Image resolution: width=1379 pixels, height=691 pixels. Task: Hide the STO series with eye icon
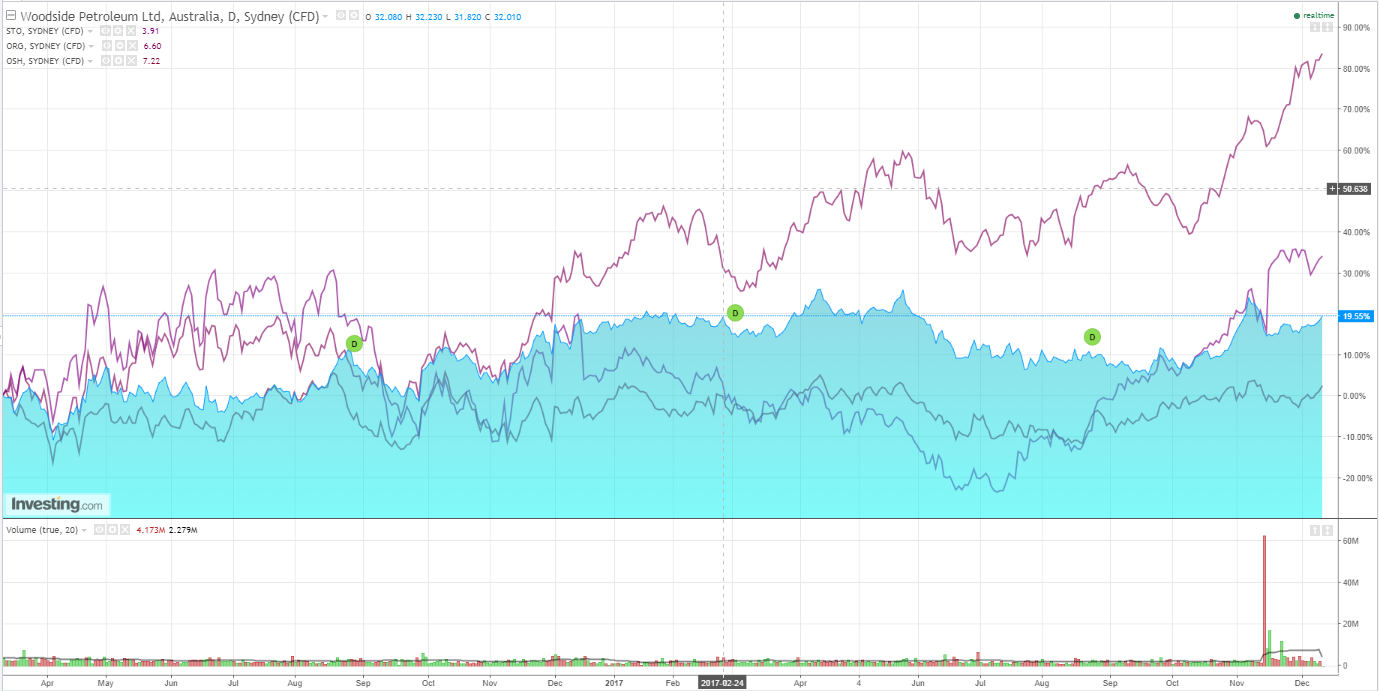pos(105,31)
